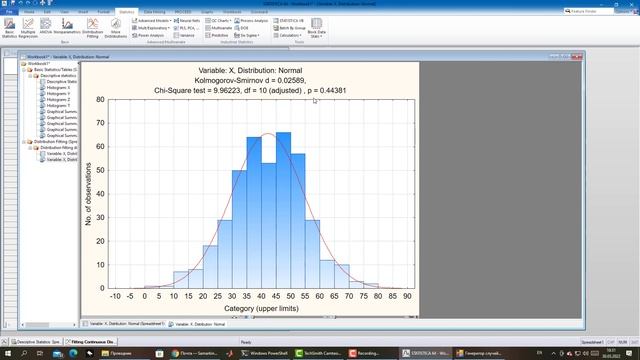Screen dimensions: 640x360
Task: Select Descriptive Statistics spreadsheet tree item
Action: [61, 82]
